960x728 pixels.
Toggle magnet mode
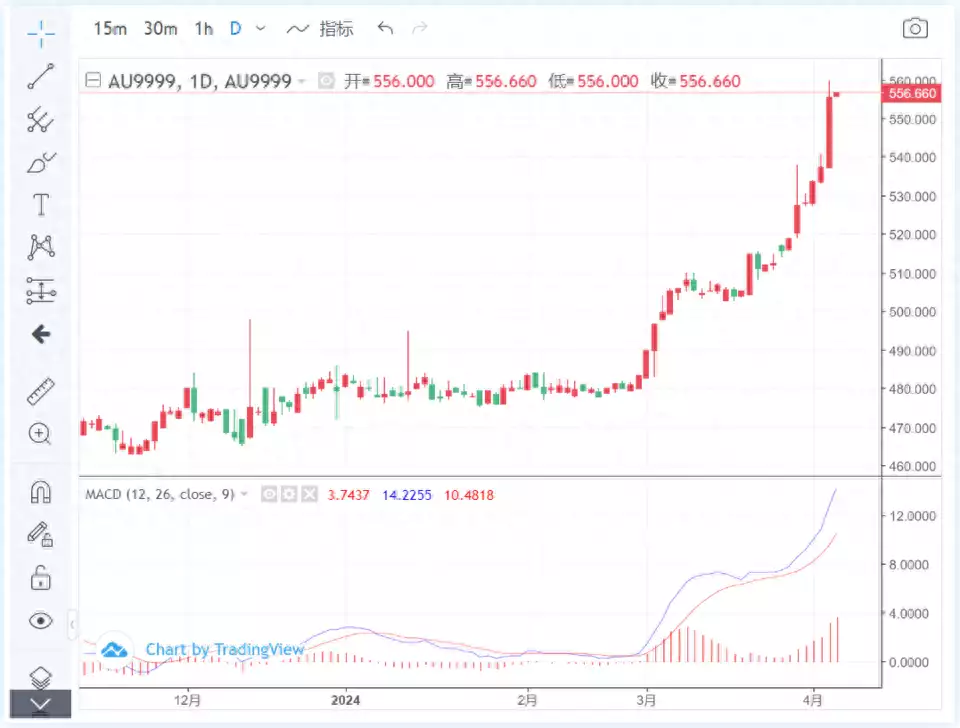pyautogui.click(x=41, y=492)
